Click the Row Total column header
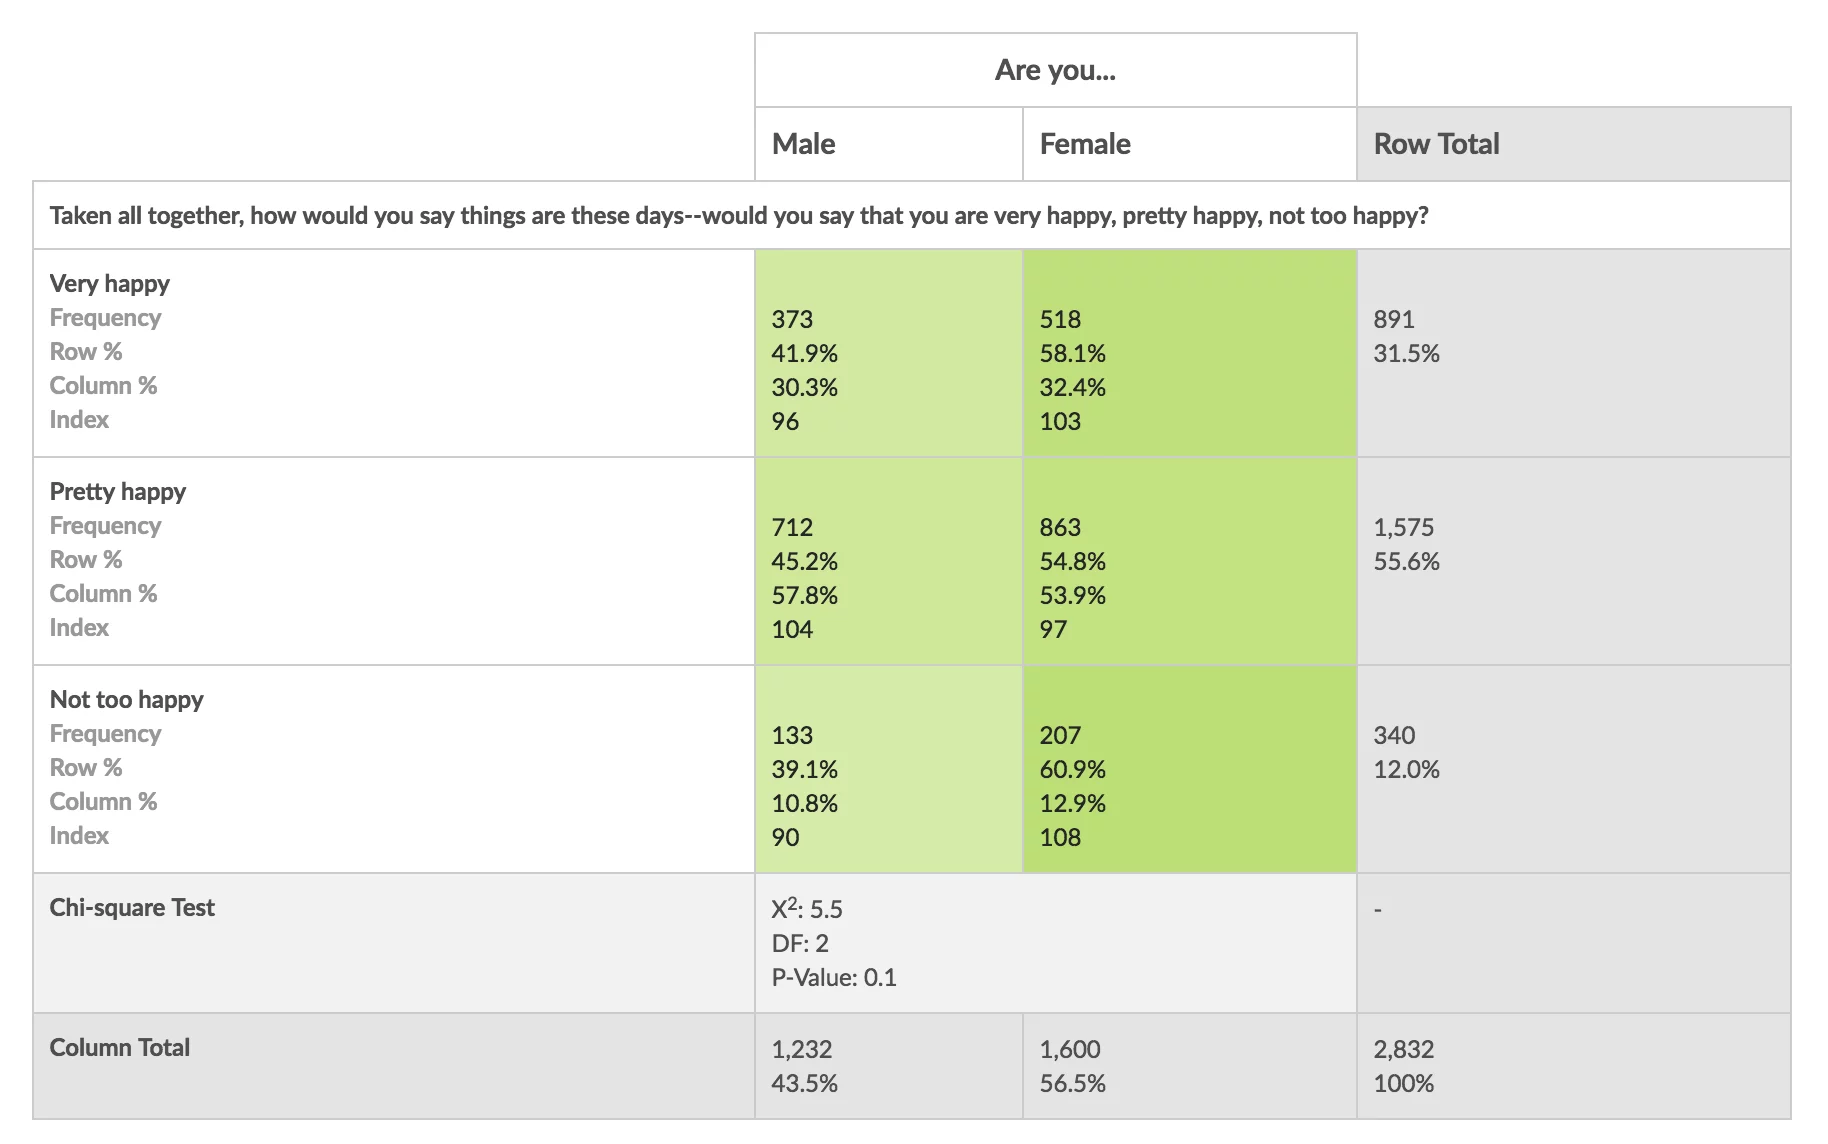Viewport: 1828px width, 1144px height. point(1436,144)
